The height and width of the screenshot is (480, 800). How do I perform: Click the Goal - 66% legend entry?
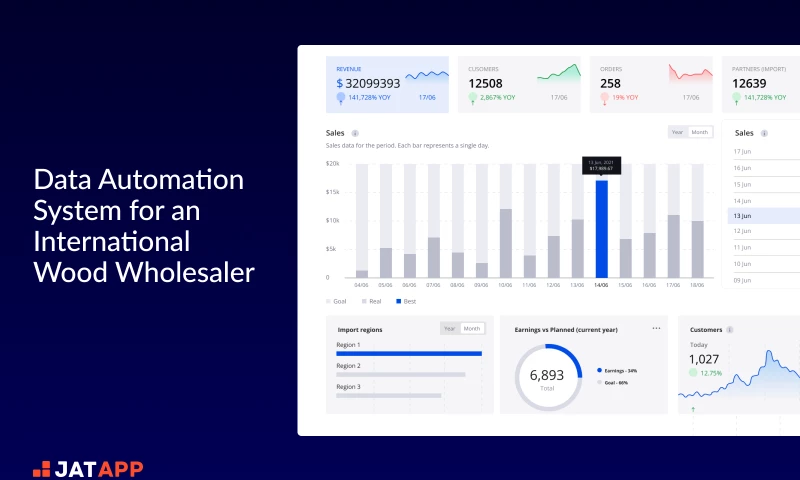click(x=612, y=383)
